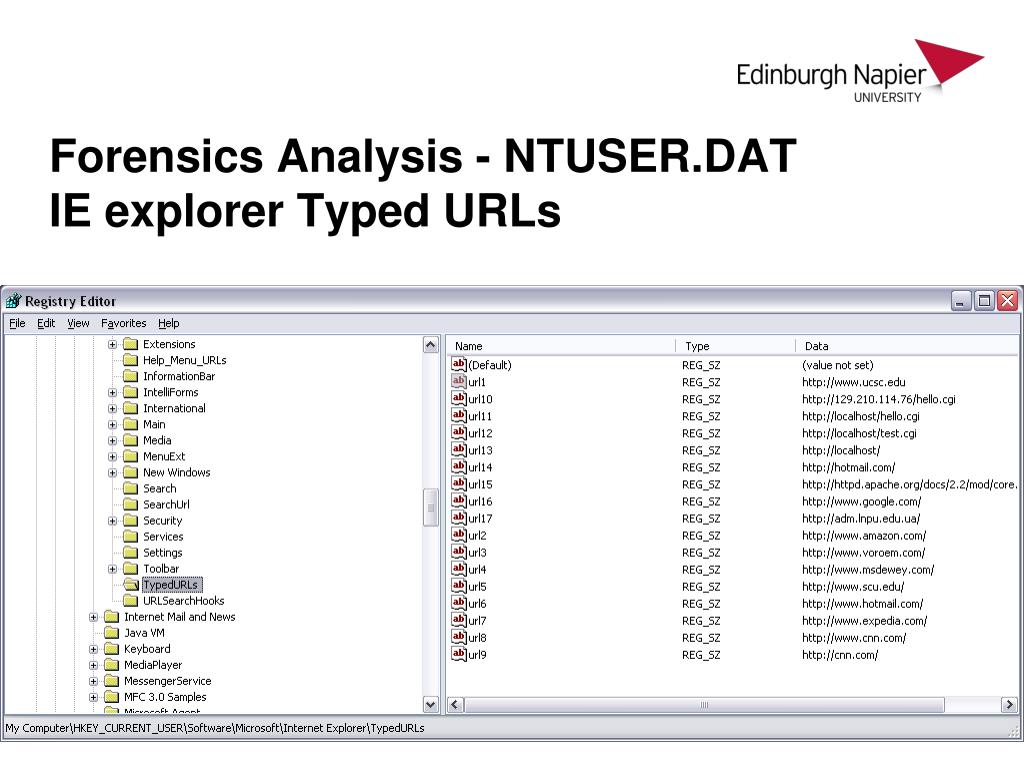
Task: Select the url7 value name
Action: [x=477, y=620]
